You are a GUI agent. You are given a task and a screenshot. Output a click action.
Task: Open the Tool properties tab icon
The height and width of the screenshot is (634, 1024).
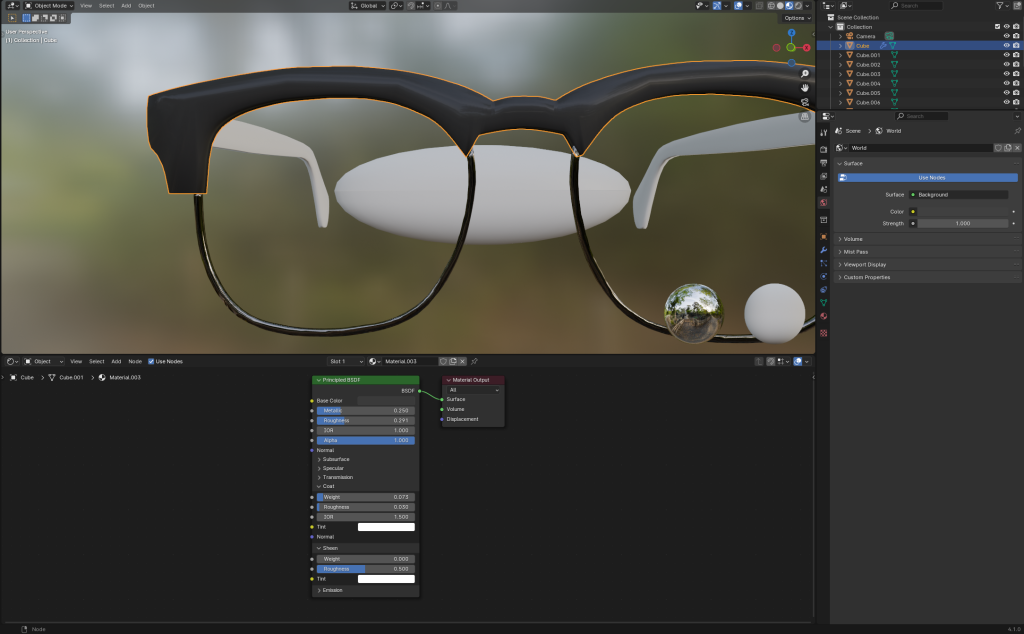[823, 132]
